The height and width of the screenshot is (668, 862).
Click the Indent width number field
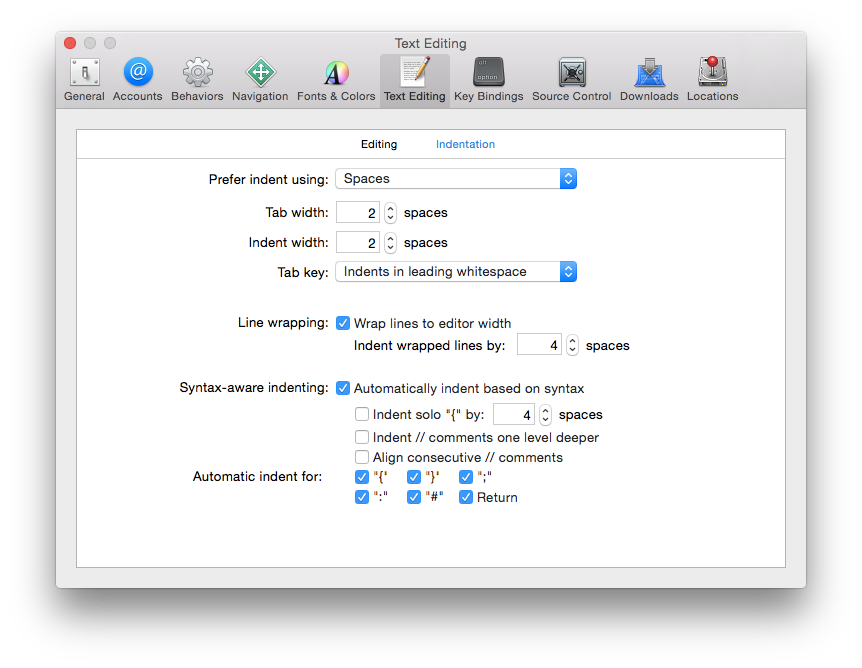coord(358,242)
